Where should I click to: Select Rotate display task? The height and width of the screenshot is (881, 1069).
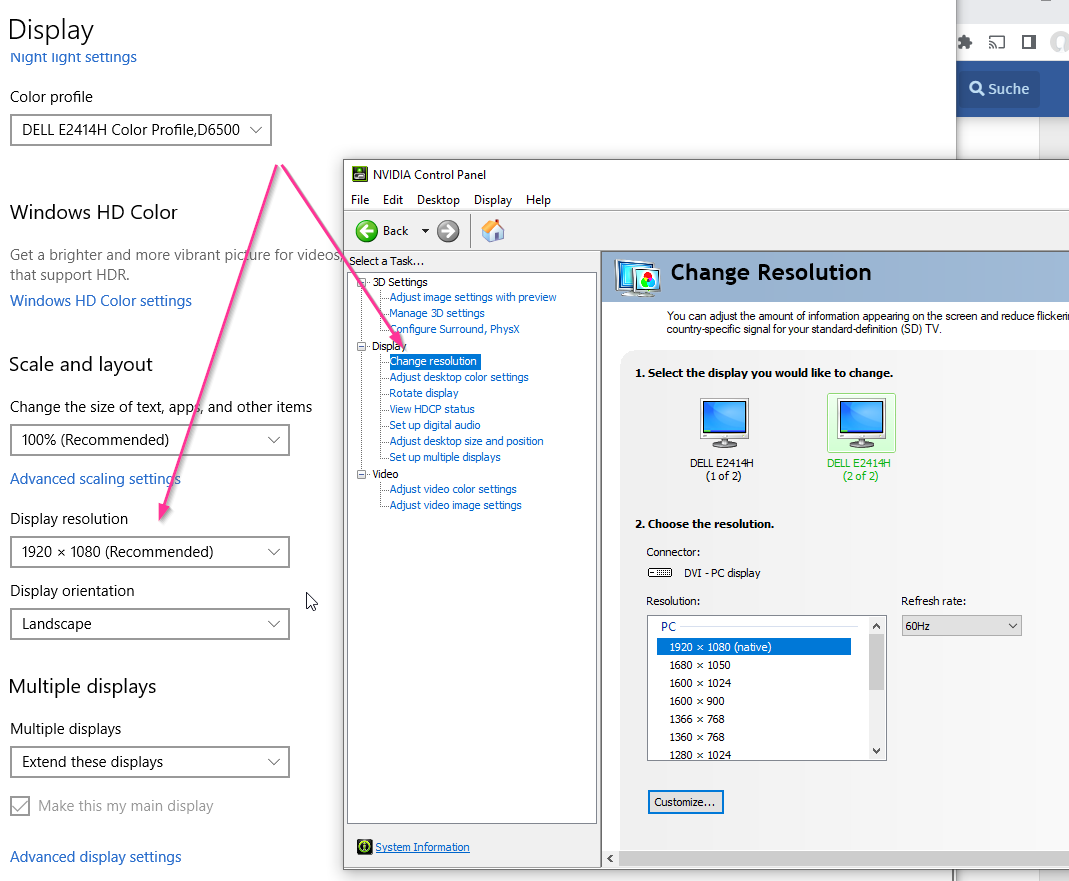point(423,393)
